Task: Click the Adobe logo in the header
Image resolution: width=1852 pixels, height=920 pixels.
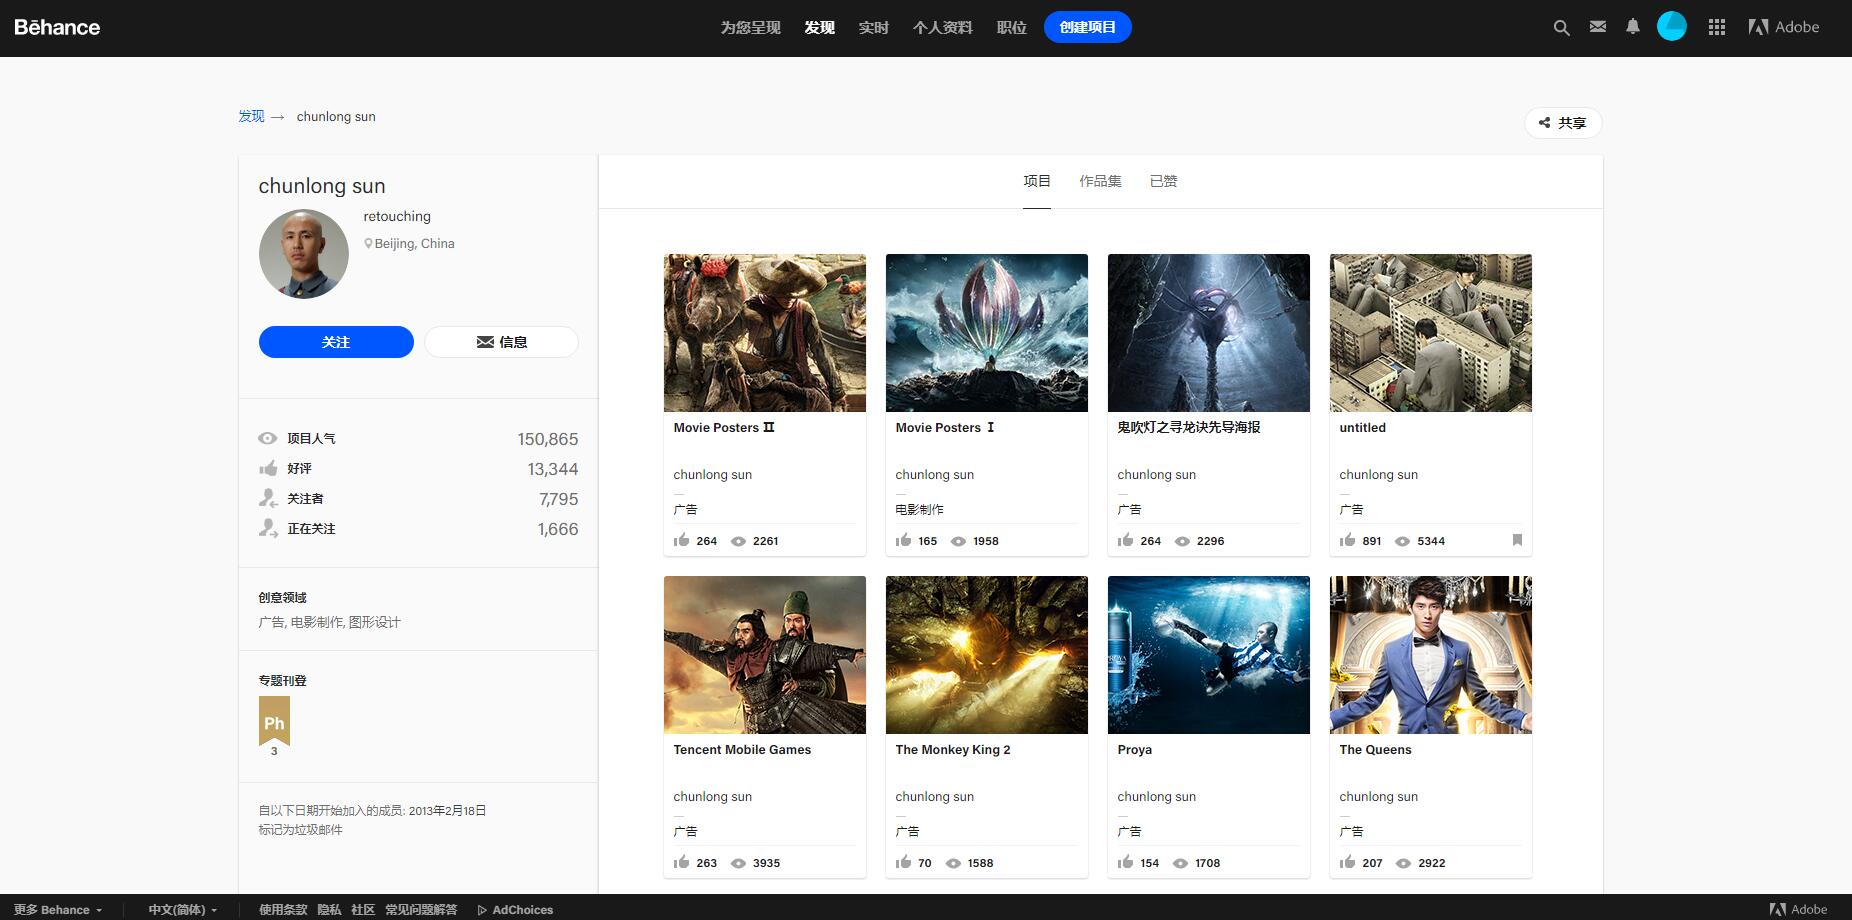Action: coord(1784,27)
